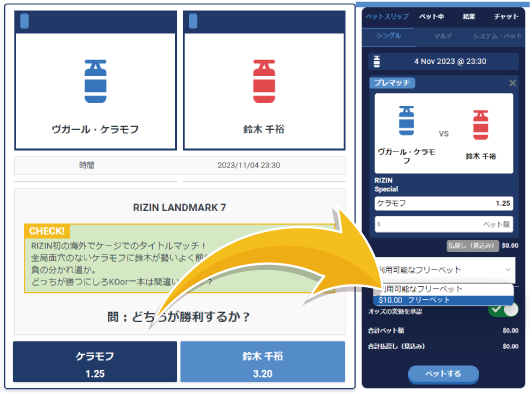
Task: Open the 結果 tab
Action: pyautogui.click(x=469, y=16)
